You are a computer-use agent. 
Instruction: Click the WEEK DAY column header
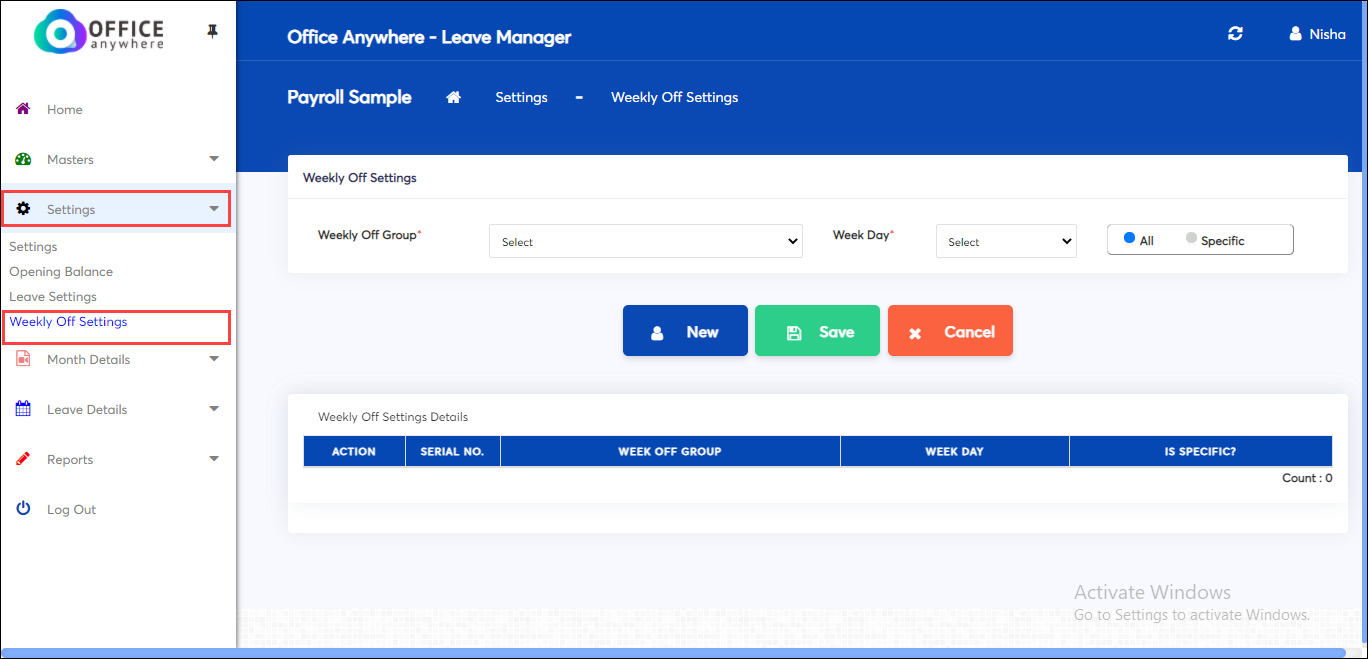click(954, 451)
